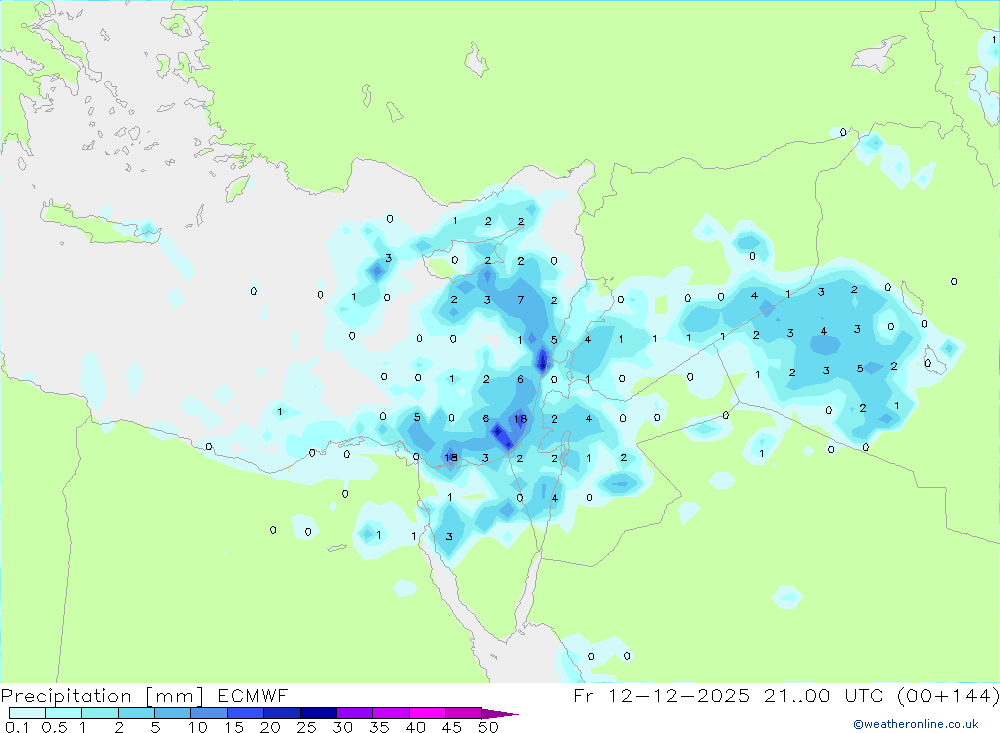Select the 10–15 mm legend color box

pyautogui.click(x=209, y=713)
